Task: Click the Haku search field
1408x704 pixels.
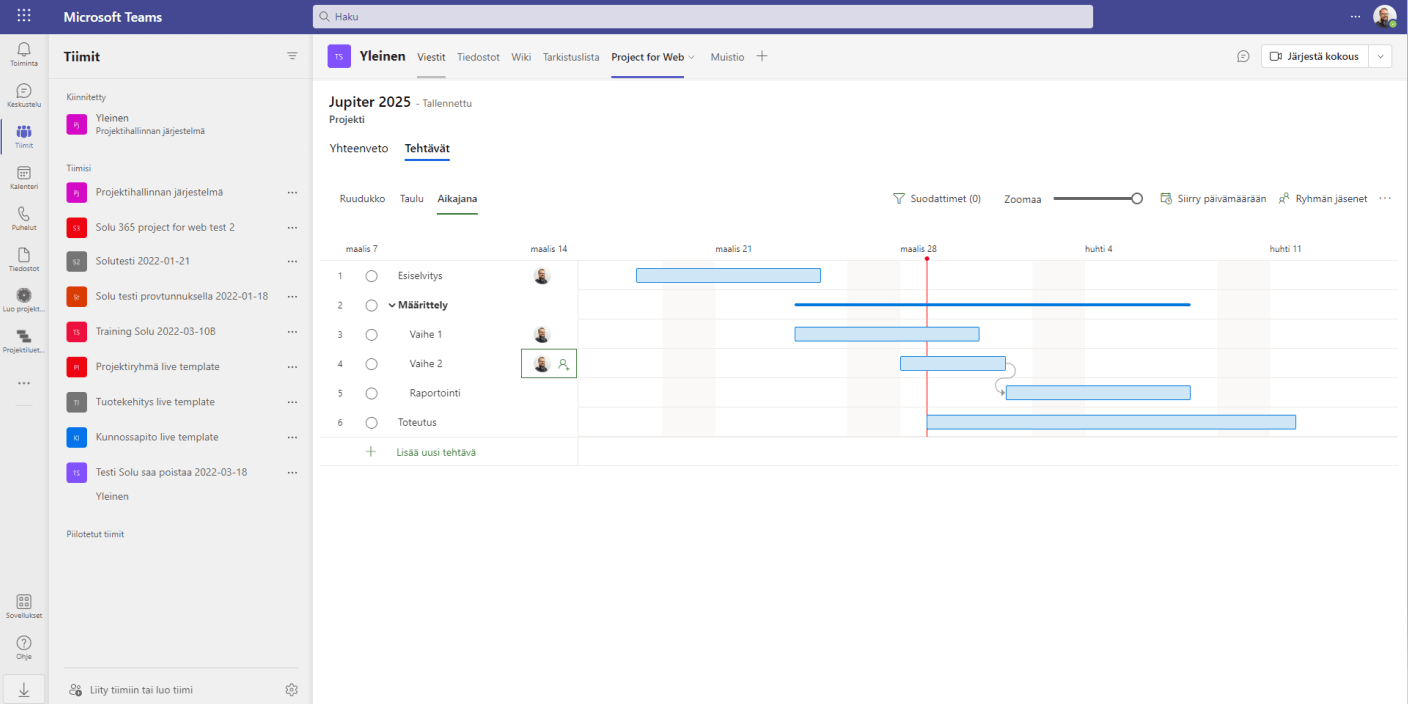Action: pyautogui.click(x=703, y=16)
